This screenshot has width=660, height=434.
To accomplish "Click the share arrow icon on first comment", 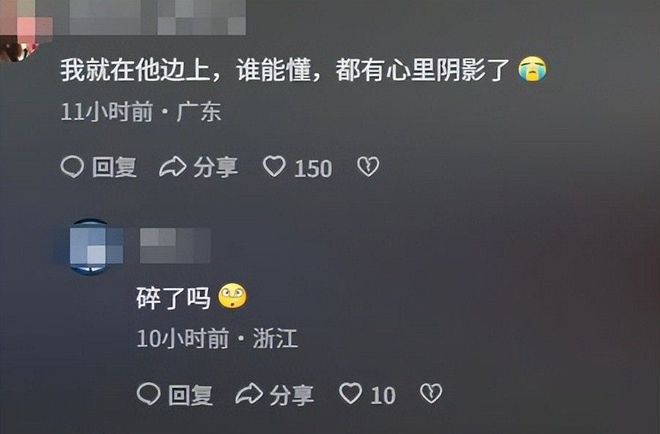I will (173, 167).
